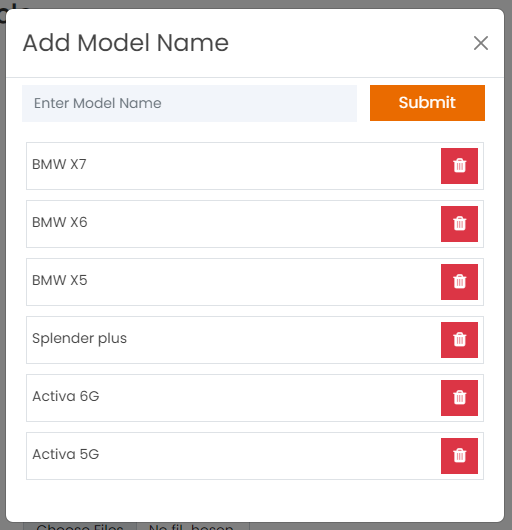The height and width of the screenshot is (530, 512).
Task: Remove BMW X6 using its trash icon
Action: tap(459, 224)
